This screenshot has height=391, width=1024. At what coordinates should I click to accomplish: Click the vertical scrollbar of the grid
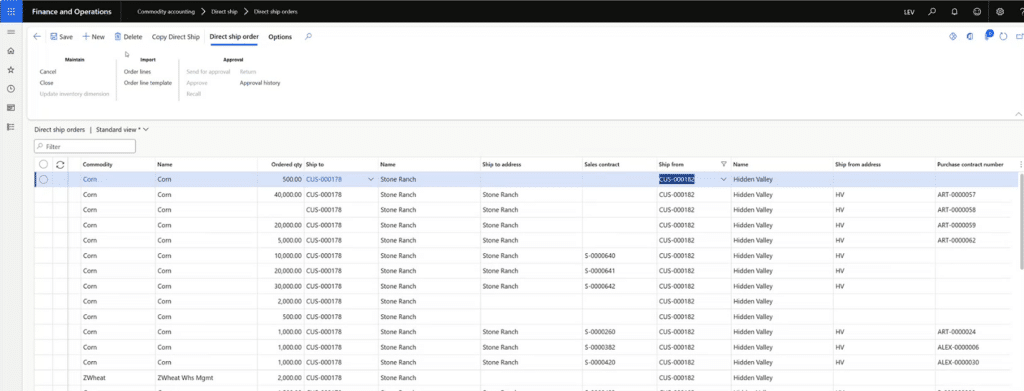(x=1021, y=222)
